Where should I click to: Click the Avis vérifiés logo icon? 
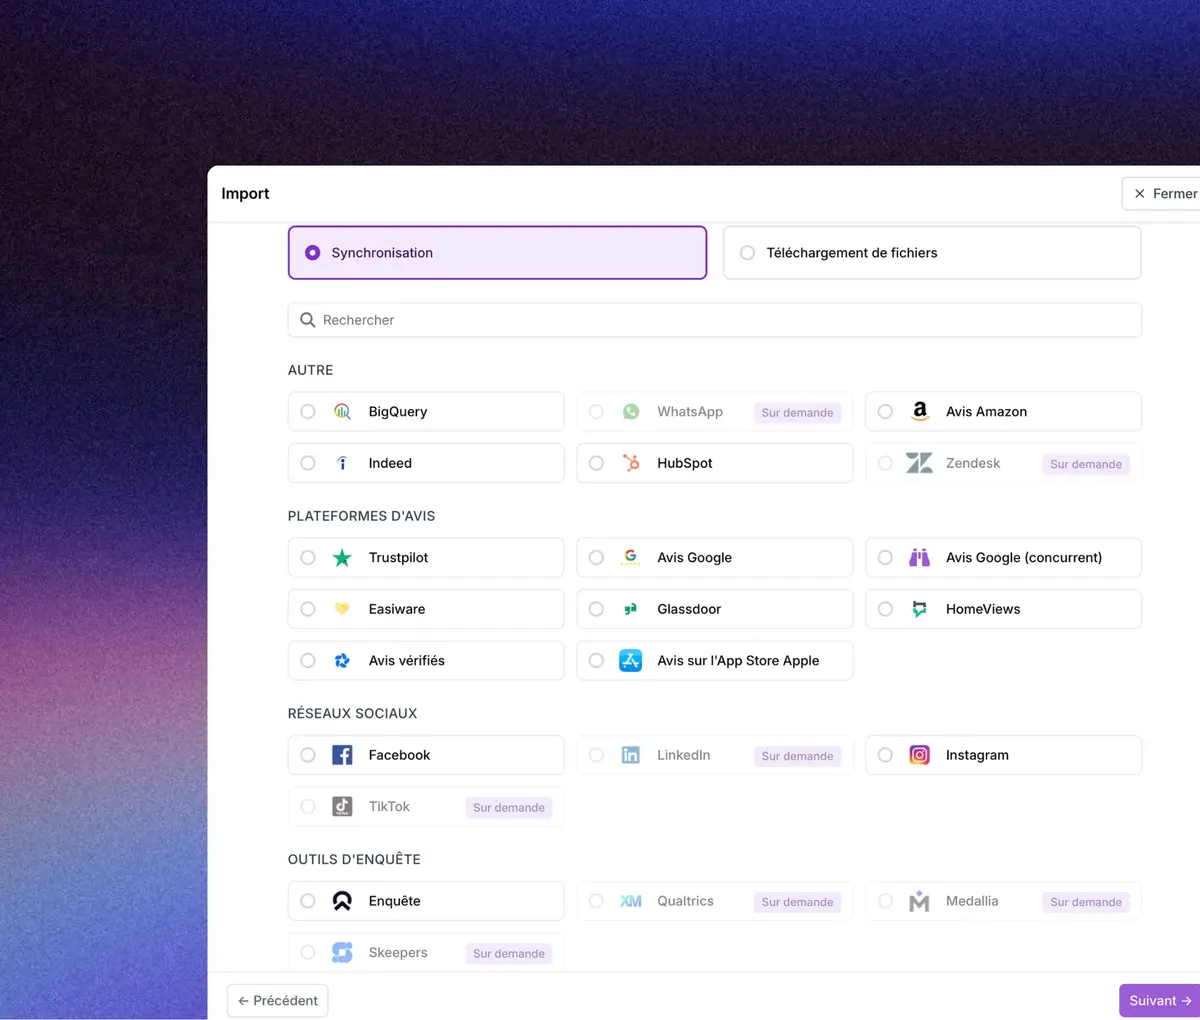342,660
